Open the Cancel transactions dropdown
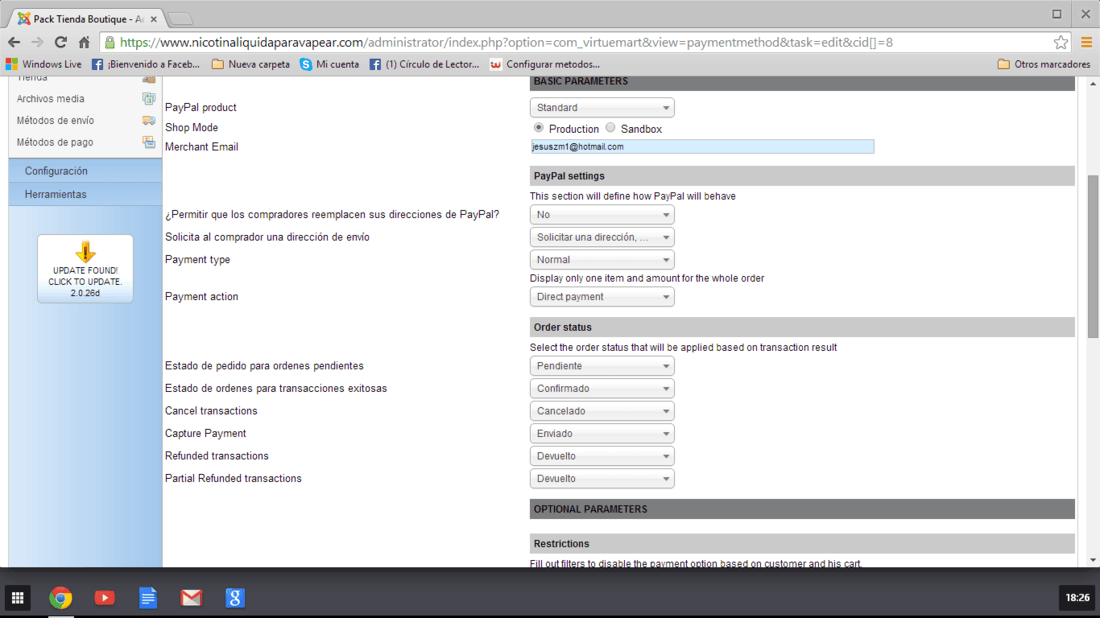The width and height of the screenshot is (1100, 618). tap(602, 411)
